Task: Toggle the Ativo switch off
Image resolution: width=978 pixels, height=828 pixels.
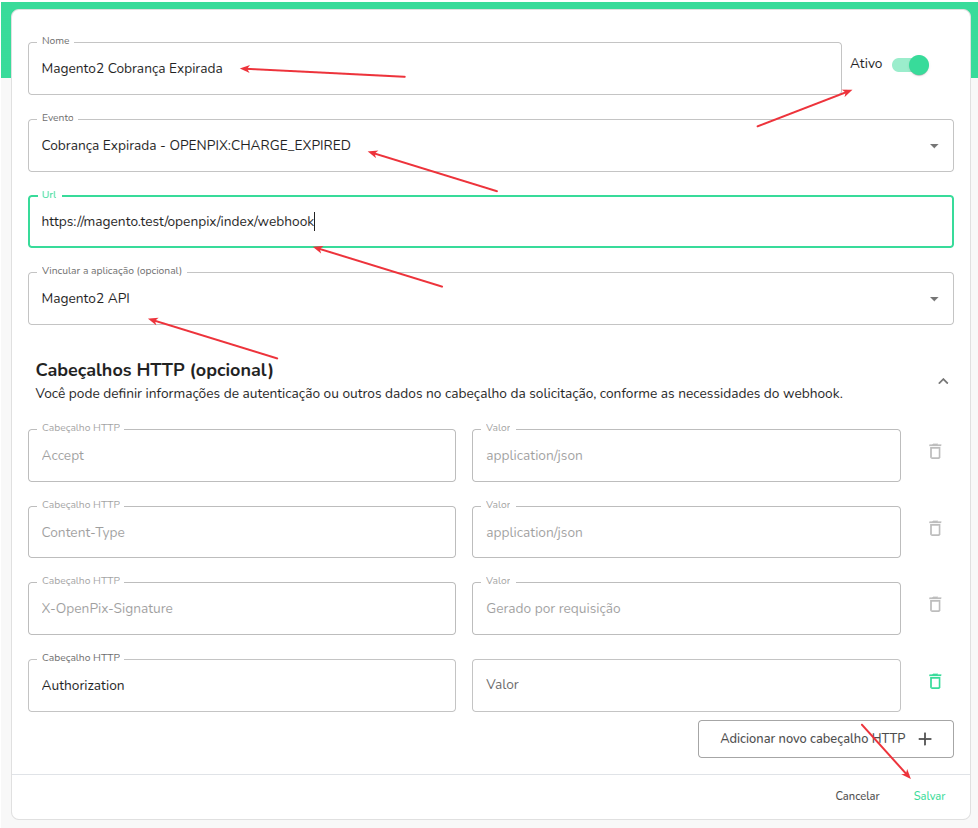Action: pos(911,65)
